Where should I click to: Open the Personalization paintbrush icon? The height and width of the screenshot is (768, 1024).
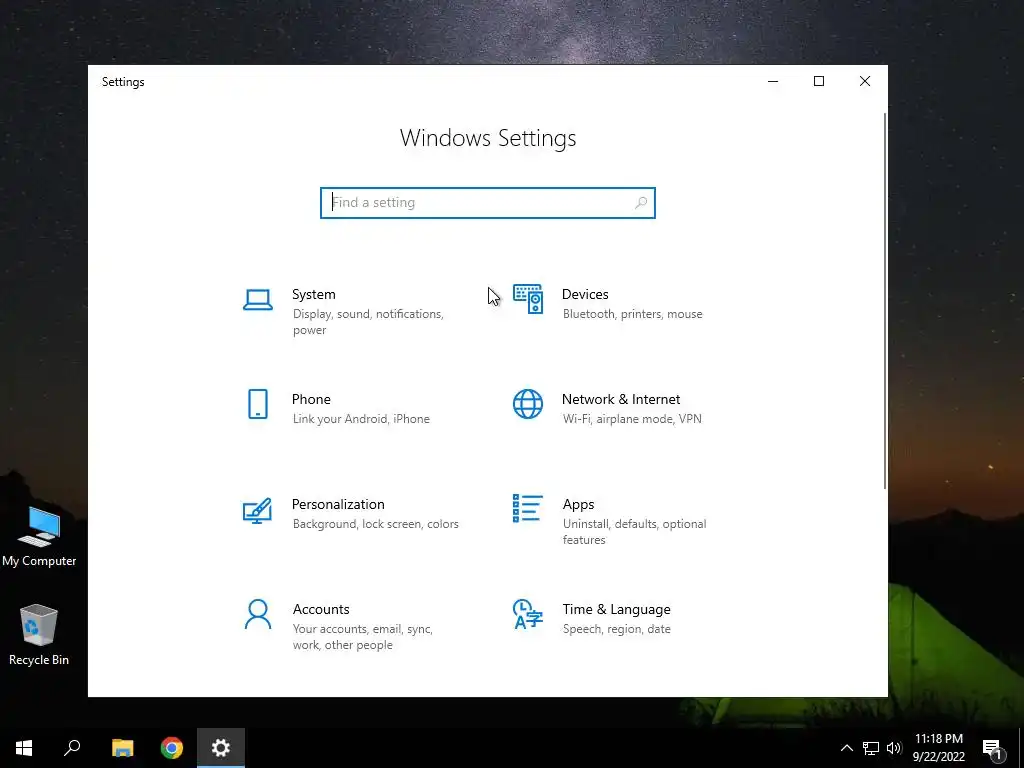click(x=257, y=511)
